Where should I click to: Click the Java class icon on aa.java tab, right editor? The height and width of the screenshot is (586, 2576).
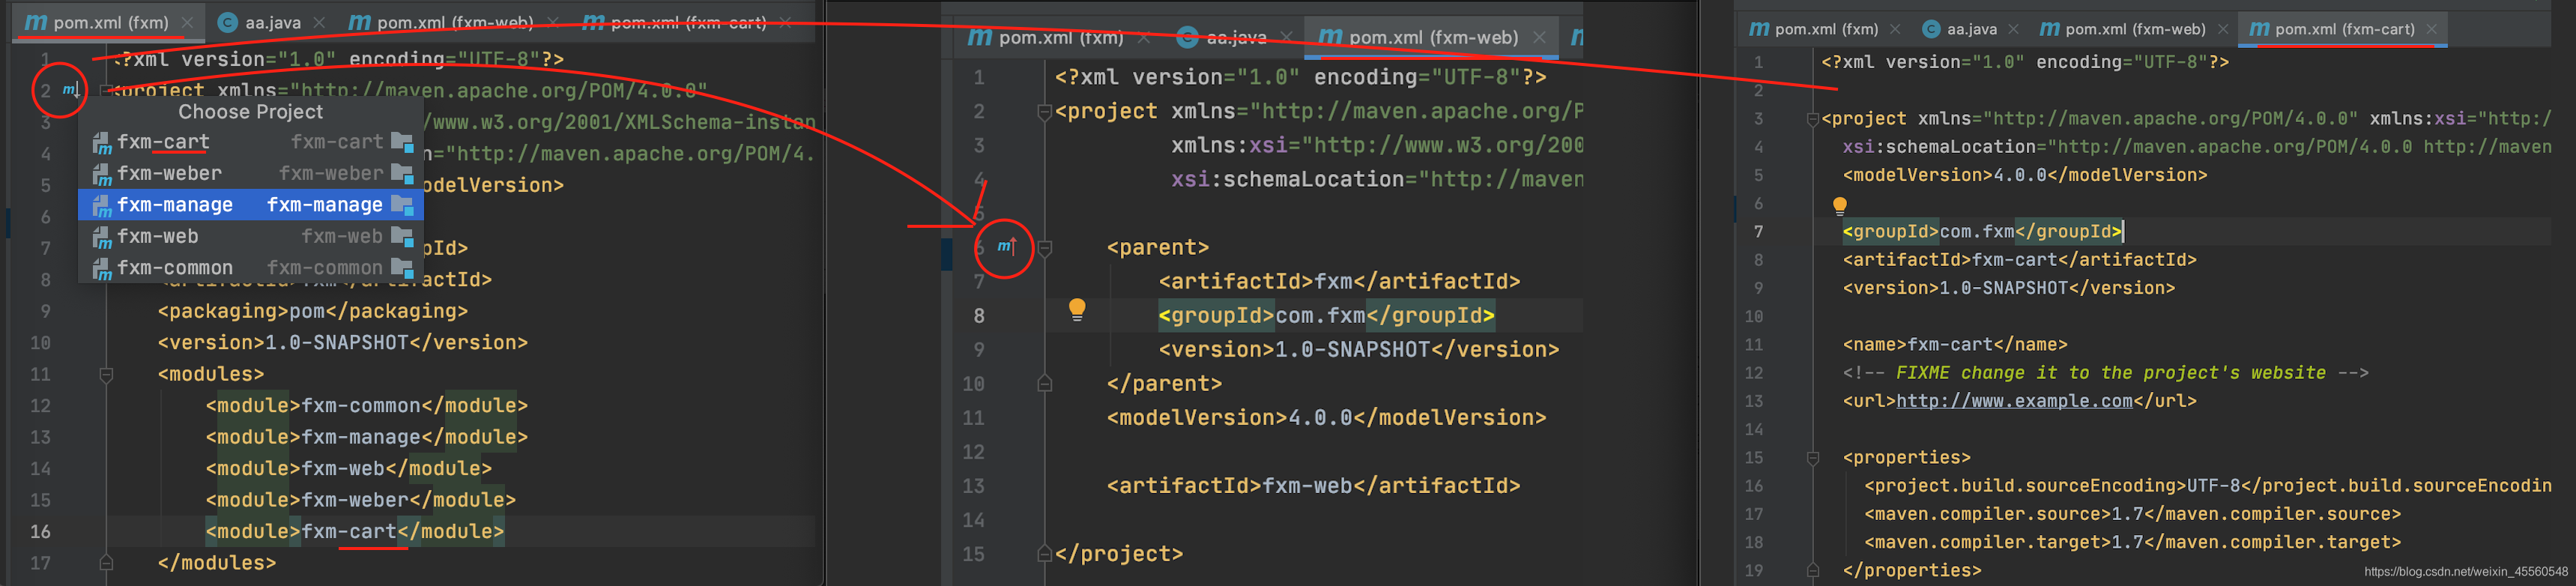(1932, 29)
